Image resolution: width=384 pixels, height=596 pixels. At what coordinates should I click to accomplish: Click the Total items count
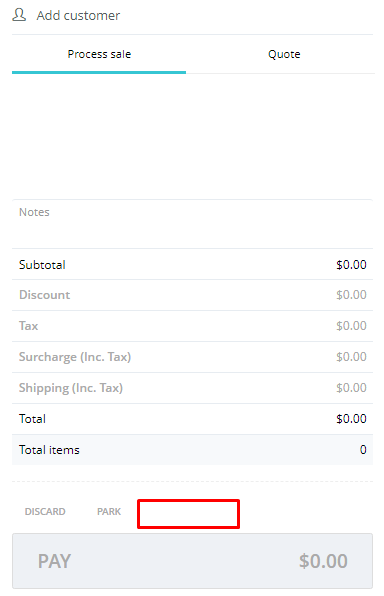[x=363, y=450]
